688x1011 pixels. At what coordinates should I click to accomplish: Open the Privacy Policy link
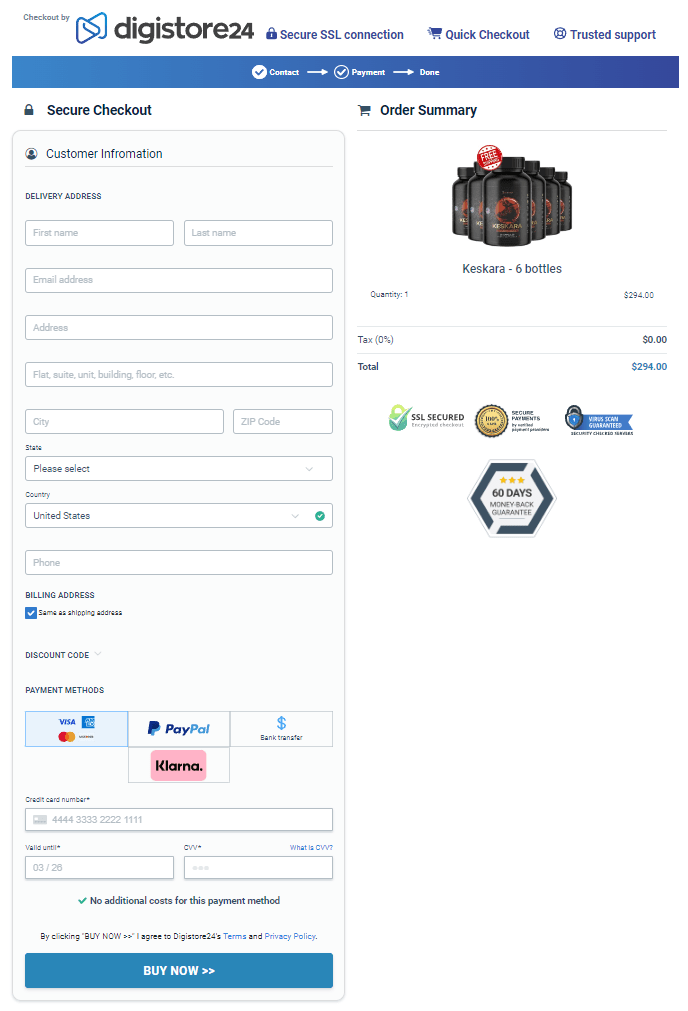coord(289,937)
